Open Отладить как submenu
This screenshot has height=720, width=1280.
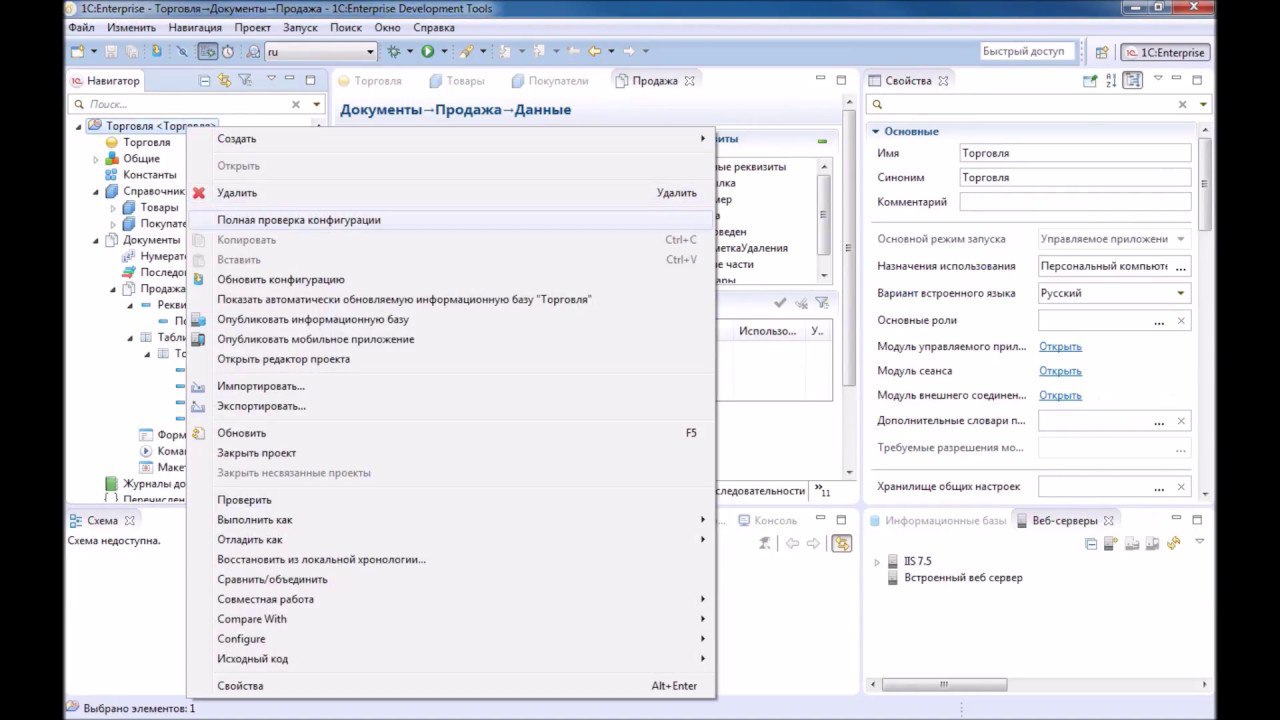[450, 540]
